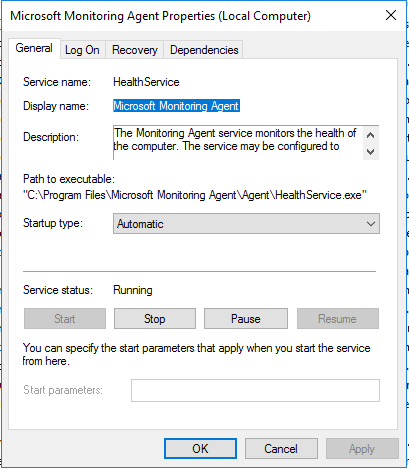Click the Apply button

pos(362,449)
